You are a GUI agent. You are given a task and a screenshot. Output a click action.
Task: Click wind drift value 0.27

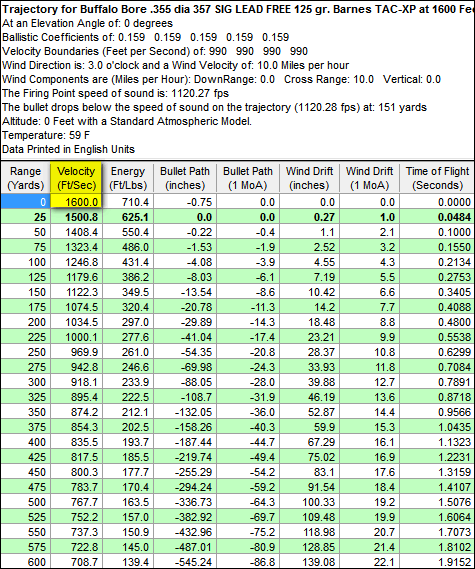pos(309,217)
